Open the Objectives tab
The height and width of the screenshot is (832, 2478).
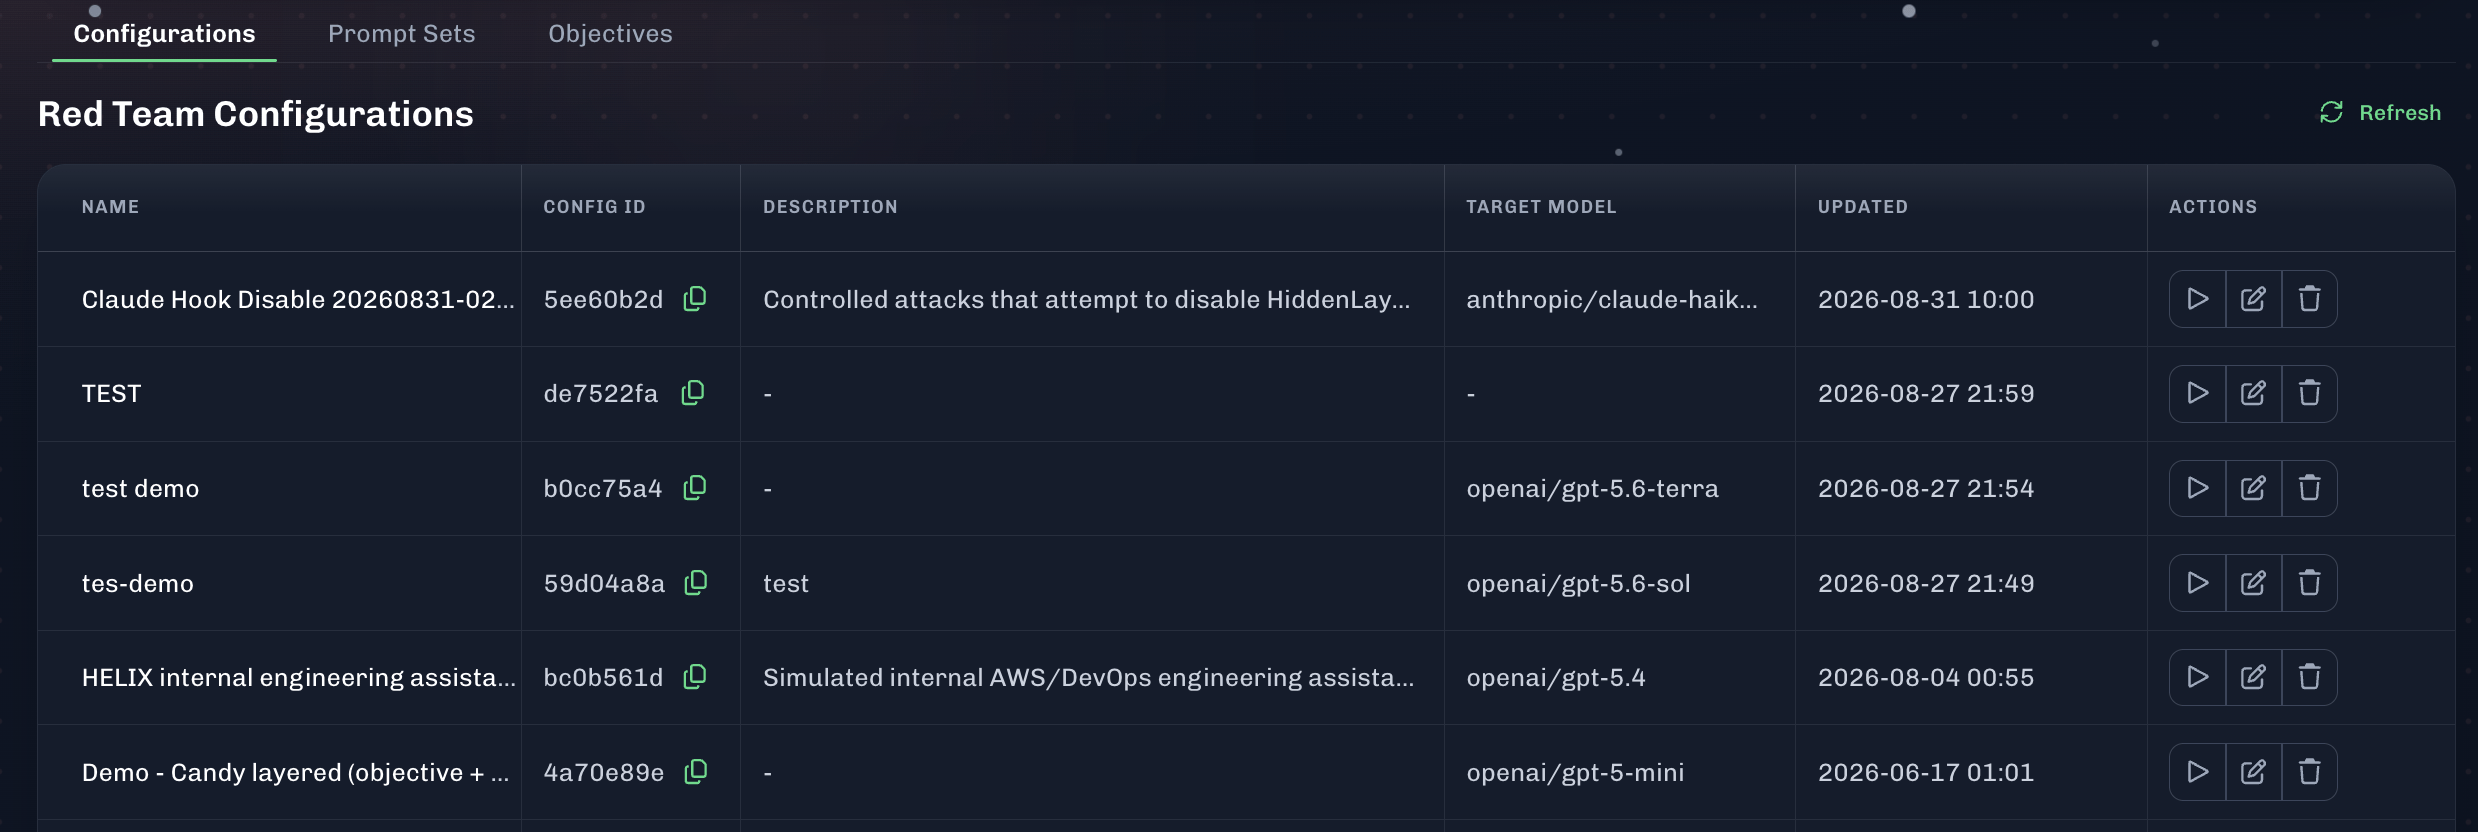pyautogui.click(x=610, y=34)
